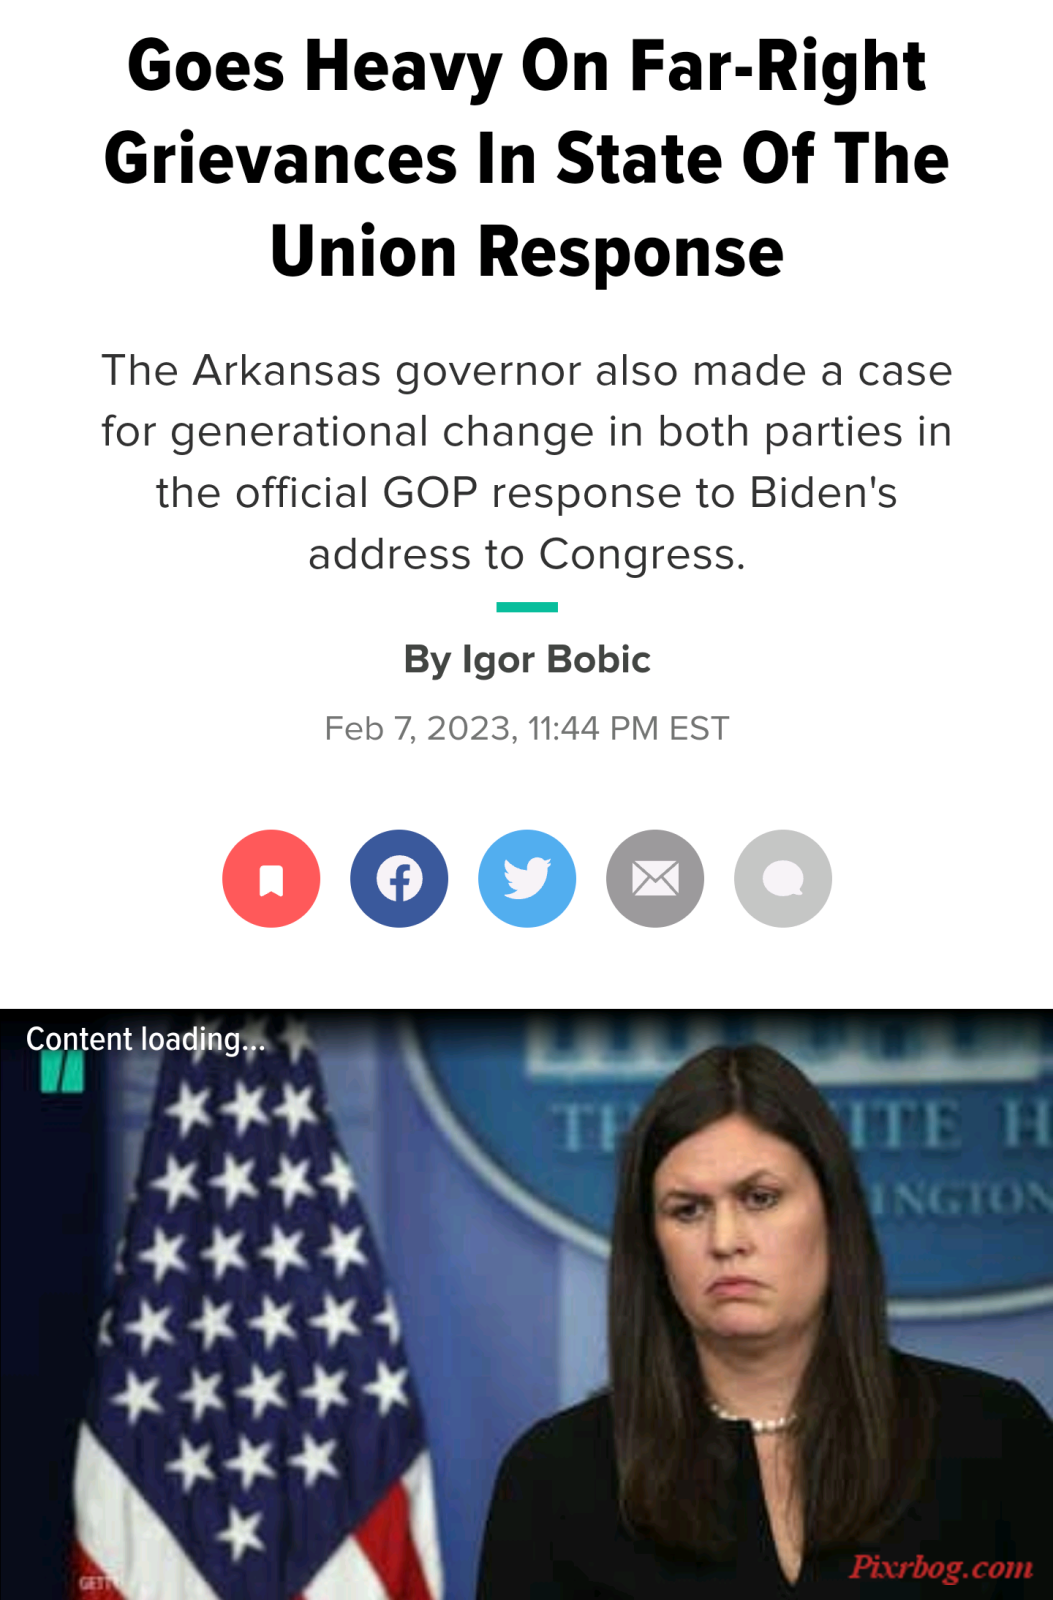
Task: Open comments with the speech bubble icon
Action: pyautogui.click(x=783, y=878)
